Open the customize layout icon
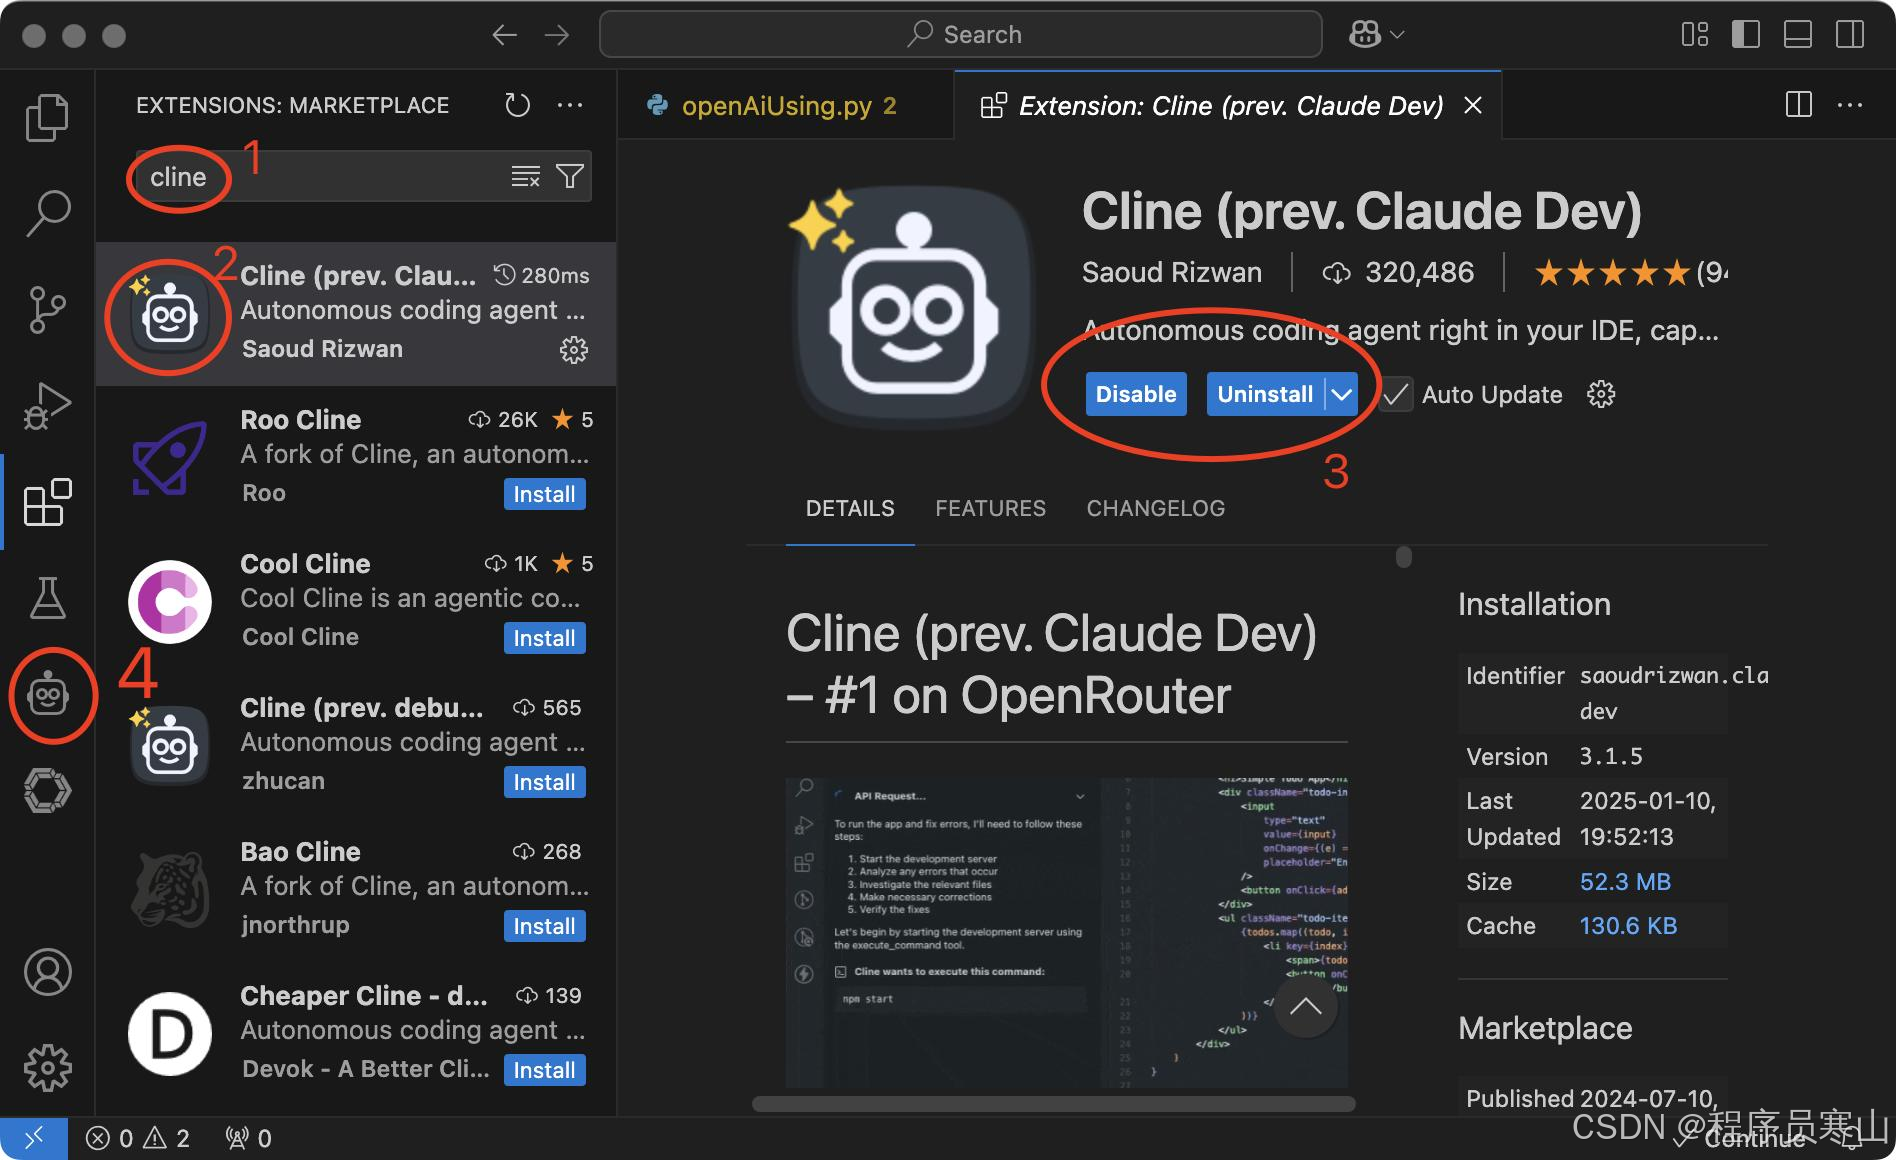 (1694, 35)
